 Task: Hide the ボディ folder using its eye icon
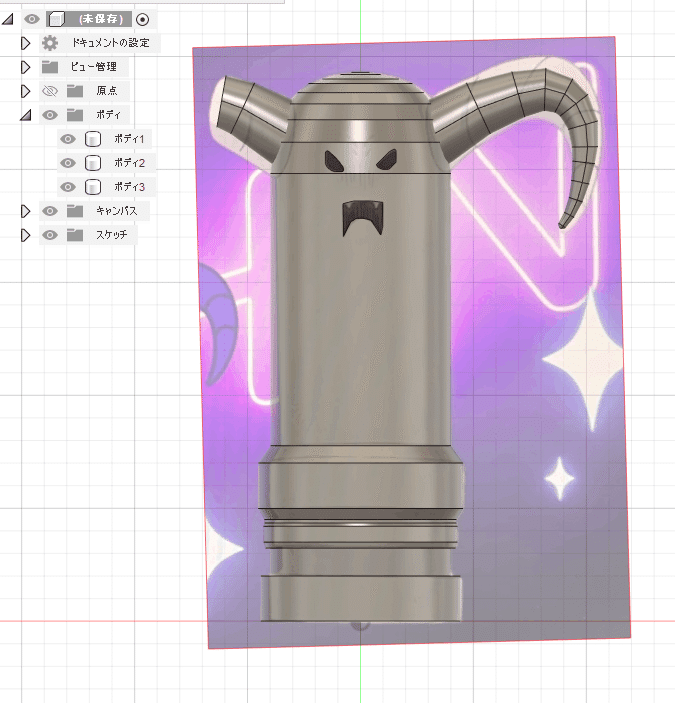50,115
